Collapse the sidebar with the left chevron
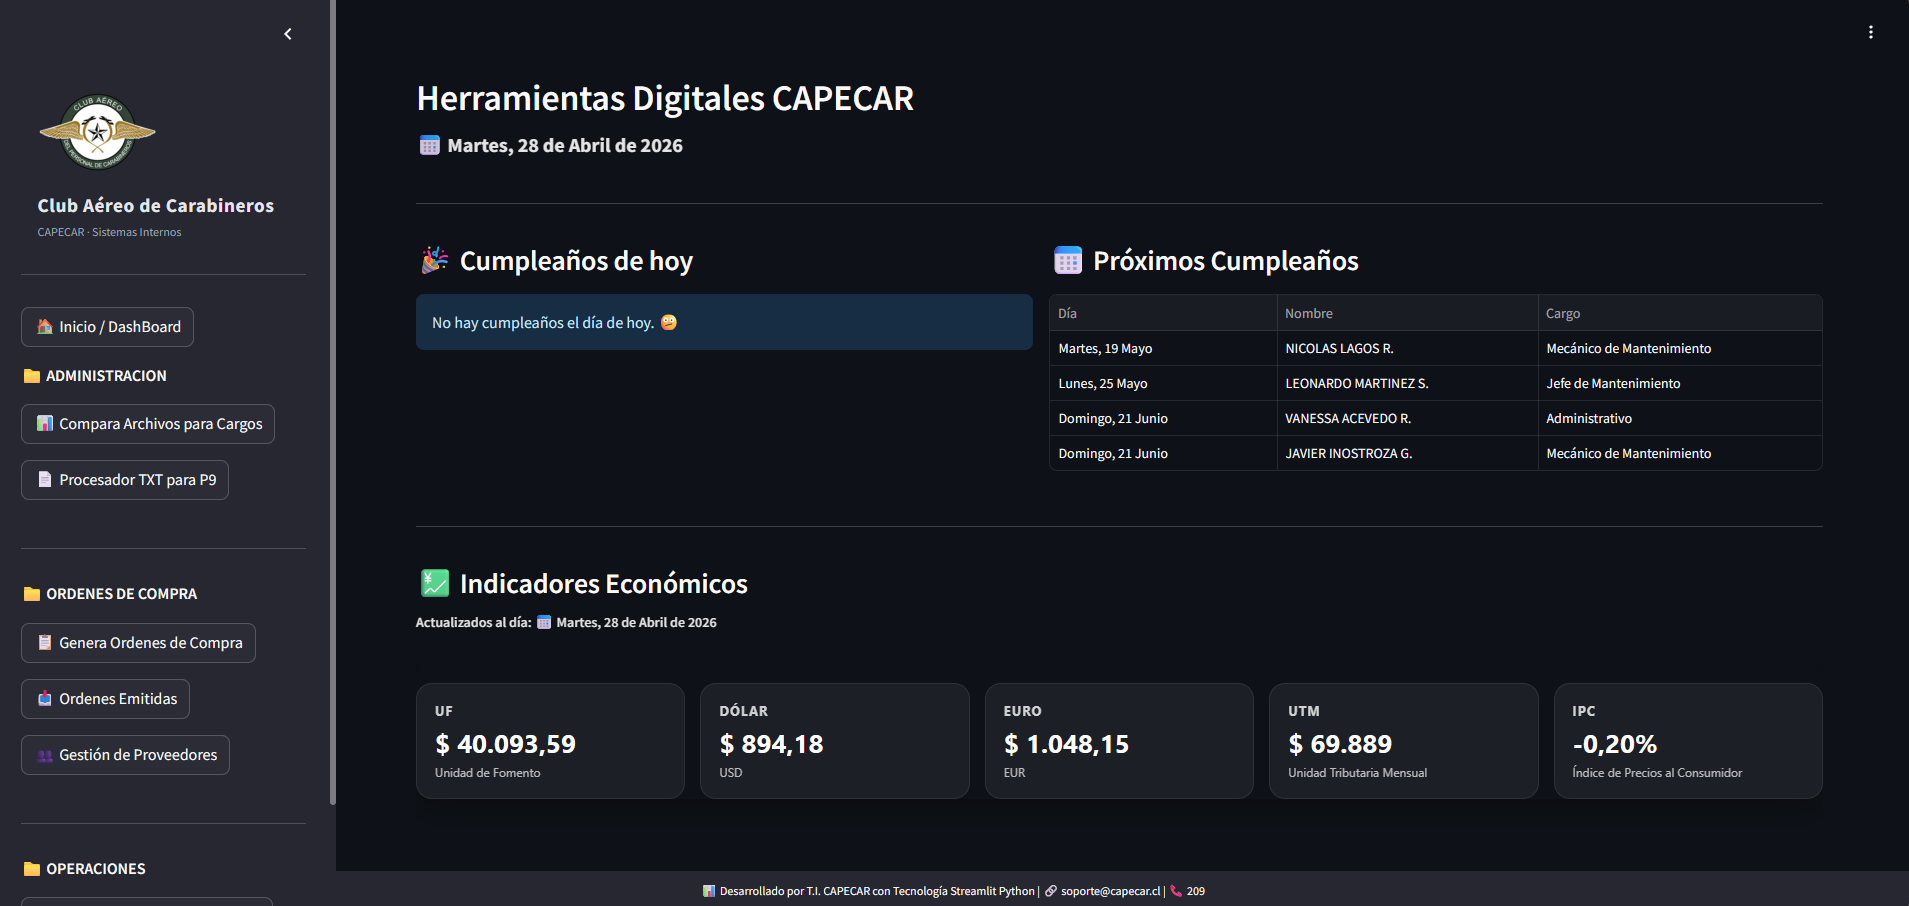 287,33
